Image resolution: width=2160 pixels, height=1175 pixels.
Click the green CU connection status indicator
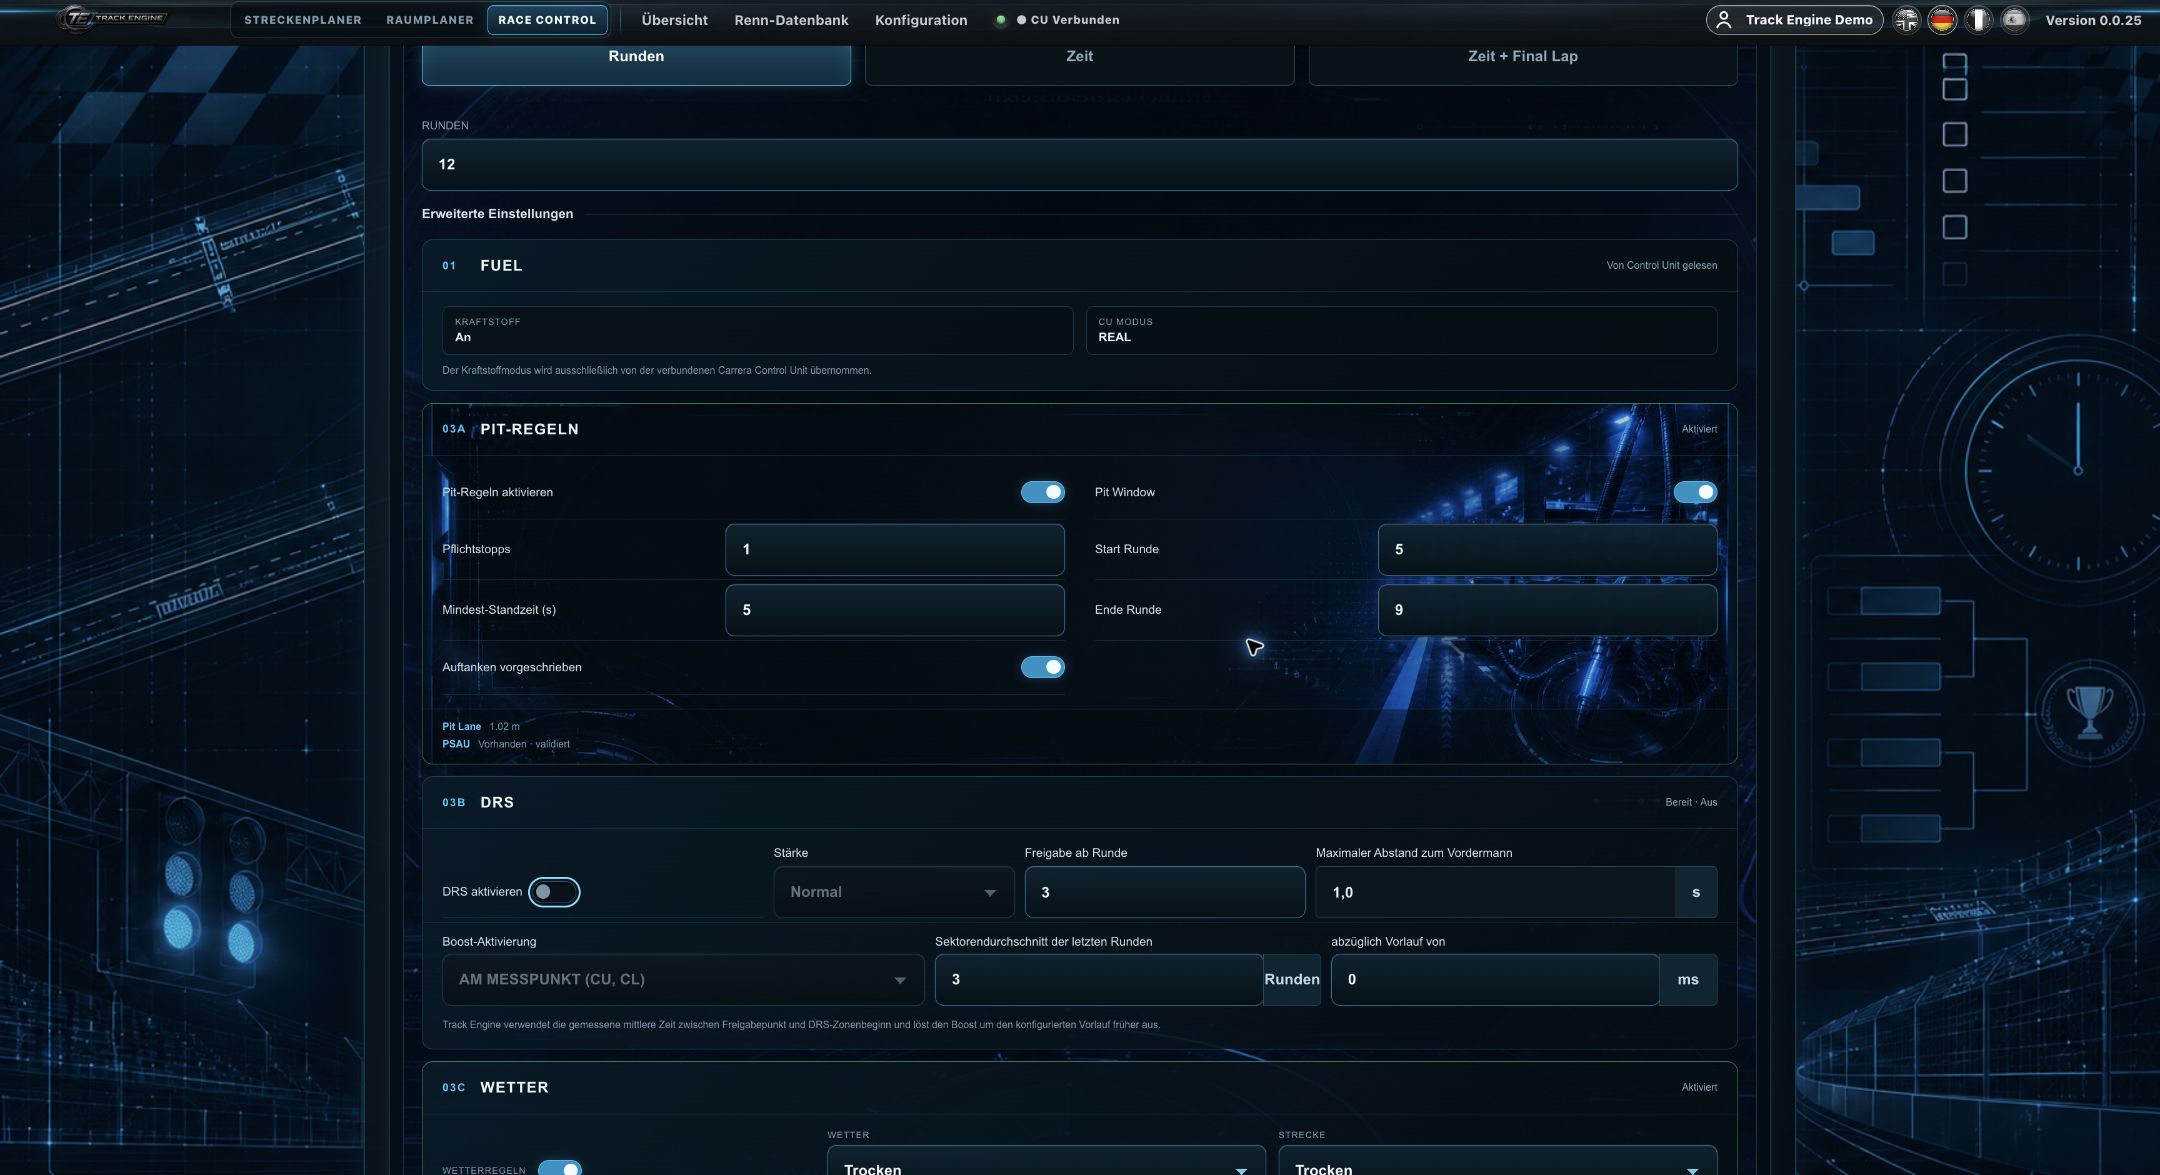click(1000, 20)
